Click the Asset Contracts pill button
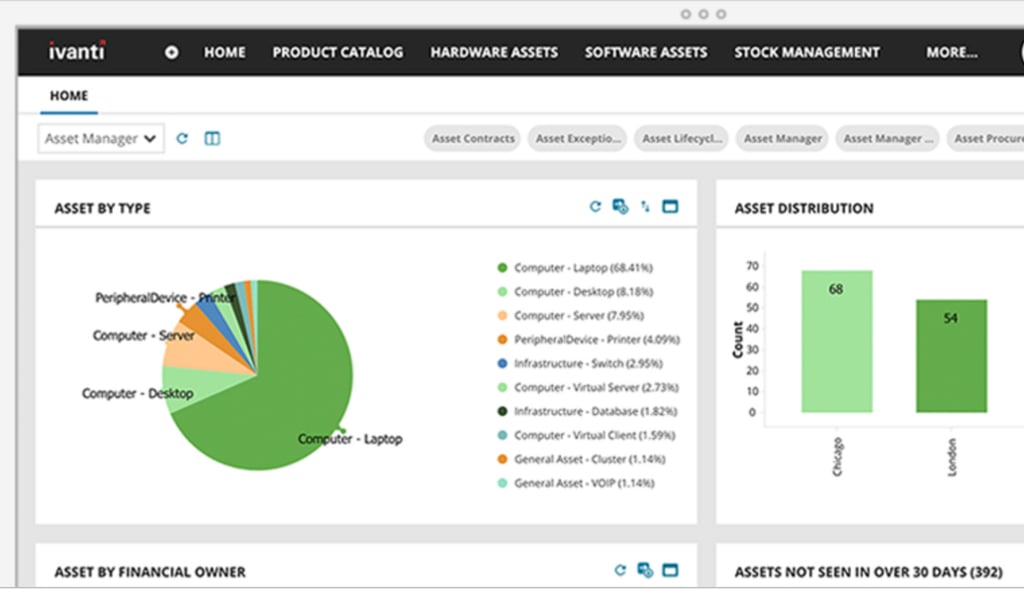The width and height of the screenshot is (1024, 589). click(x=473, y=138)
